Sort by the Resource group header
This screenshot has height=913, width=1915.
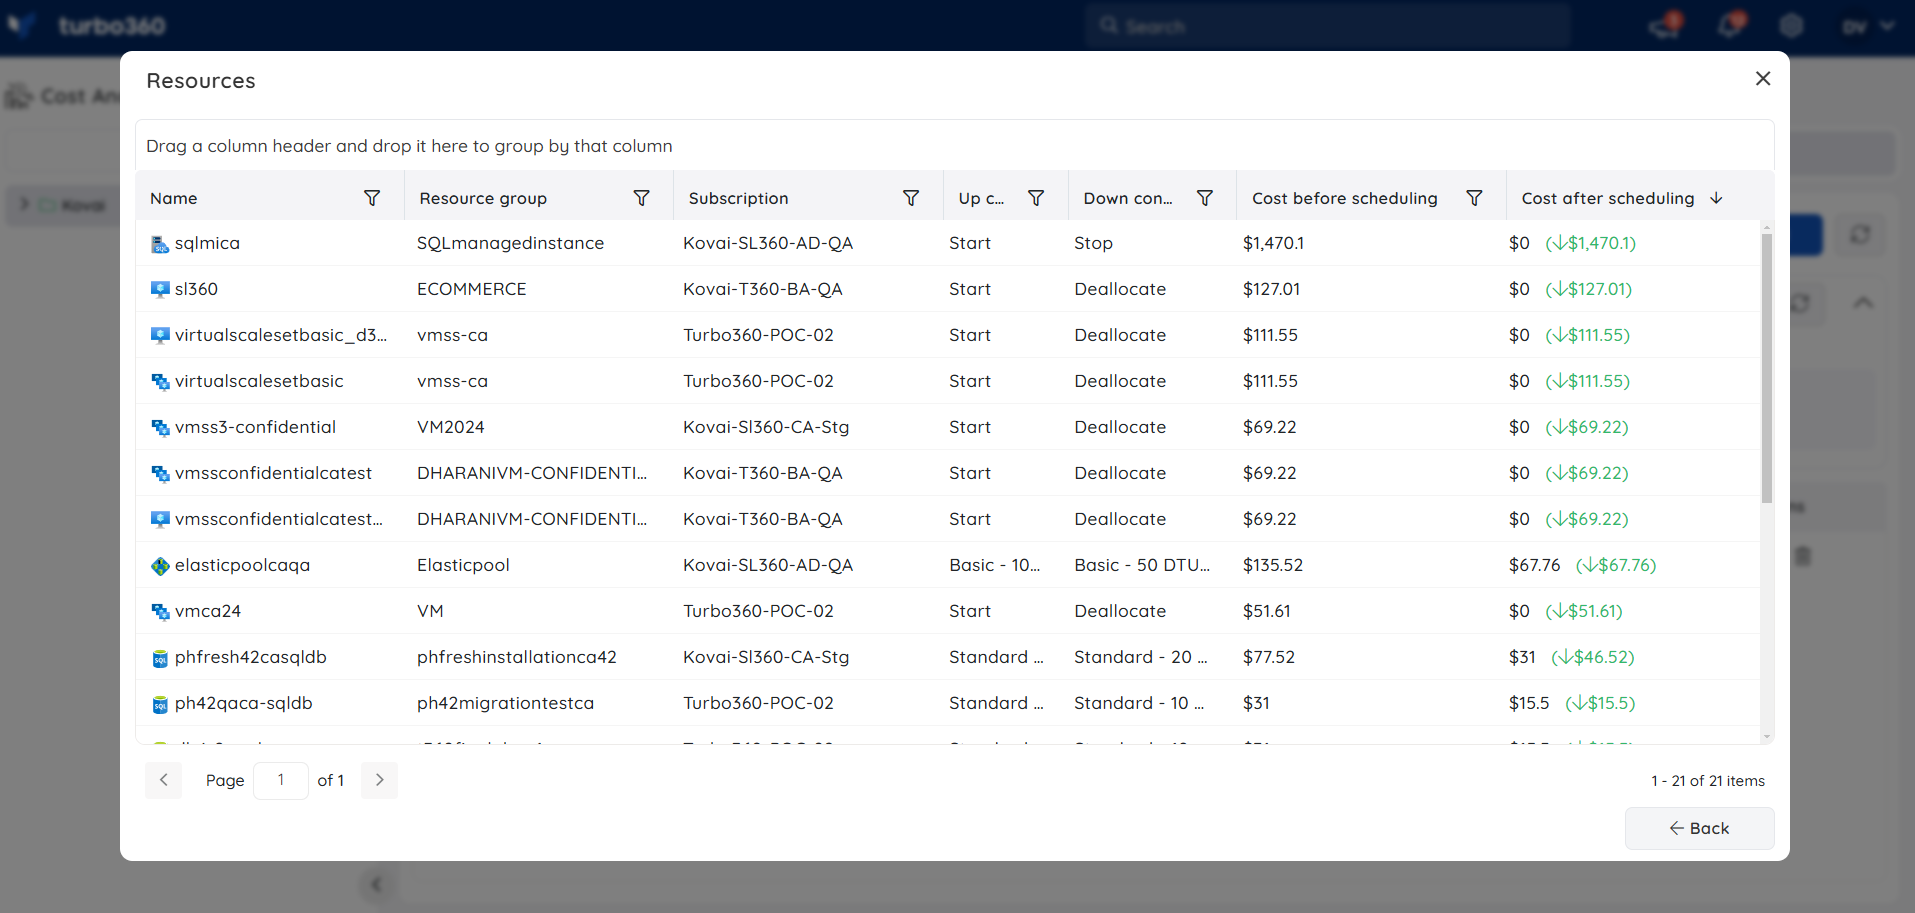click(483, 198)
